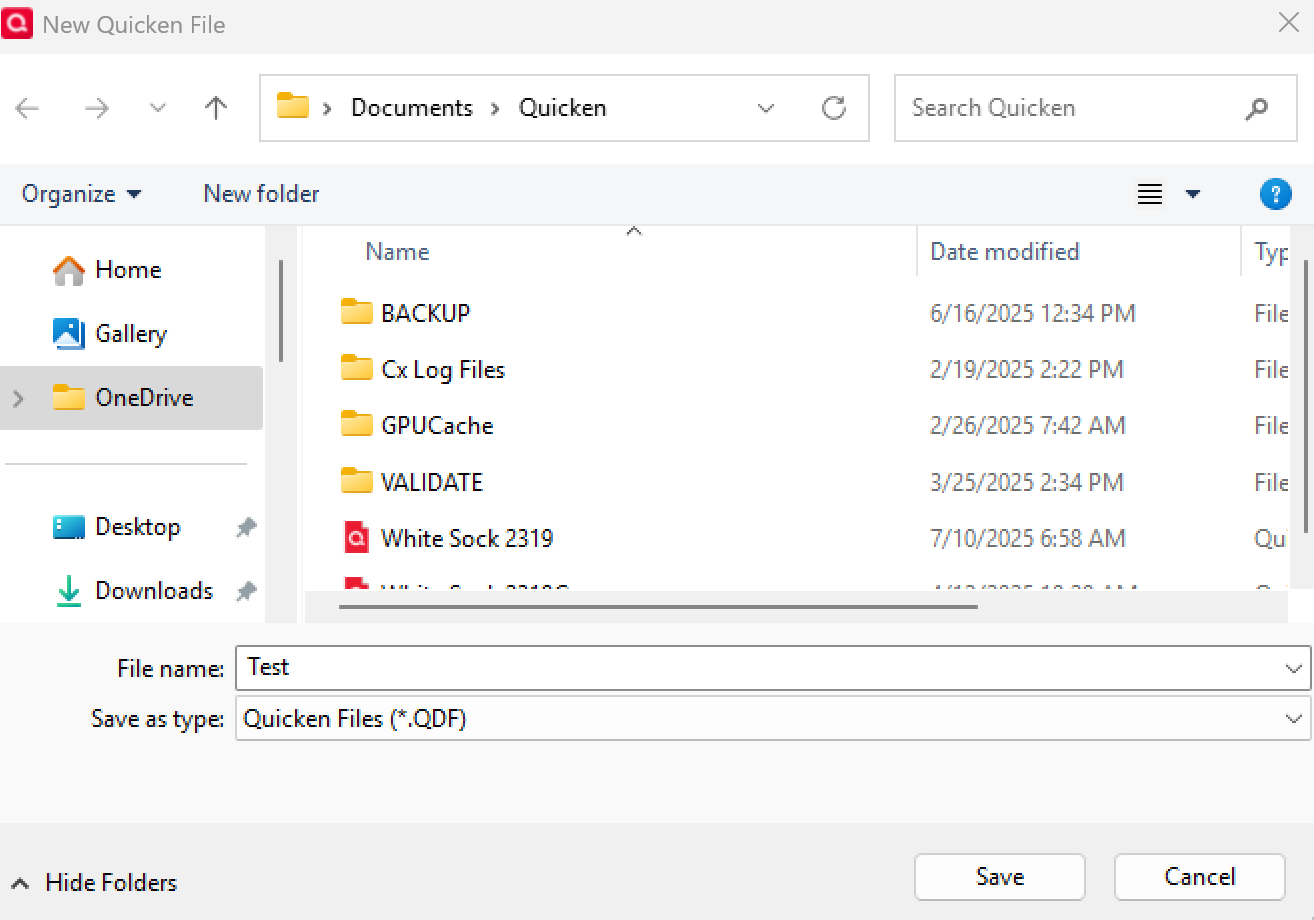The width and height of the screenshot is (1314, 920).
Task: Click the Cx Log Files folder icon
Action: 357,368
